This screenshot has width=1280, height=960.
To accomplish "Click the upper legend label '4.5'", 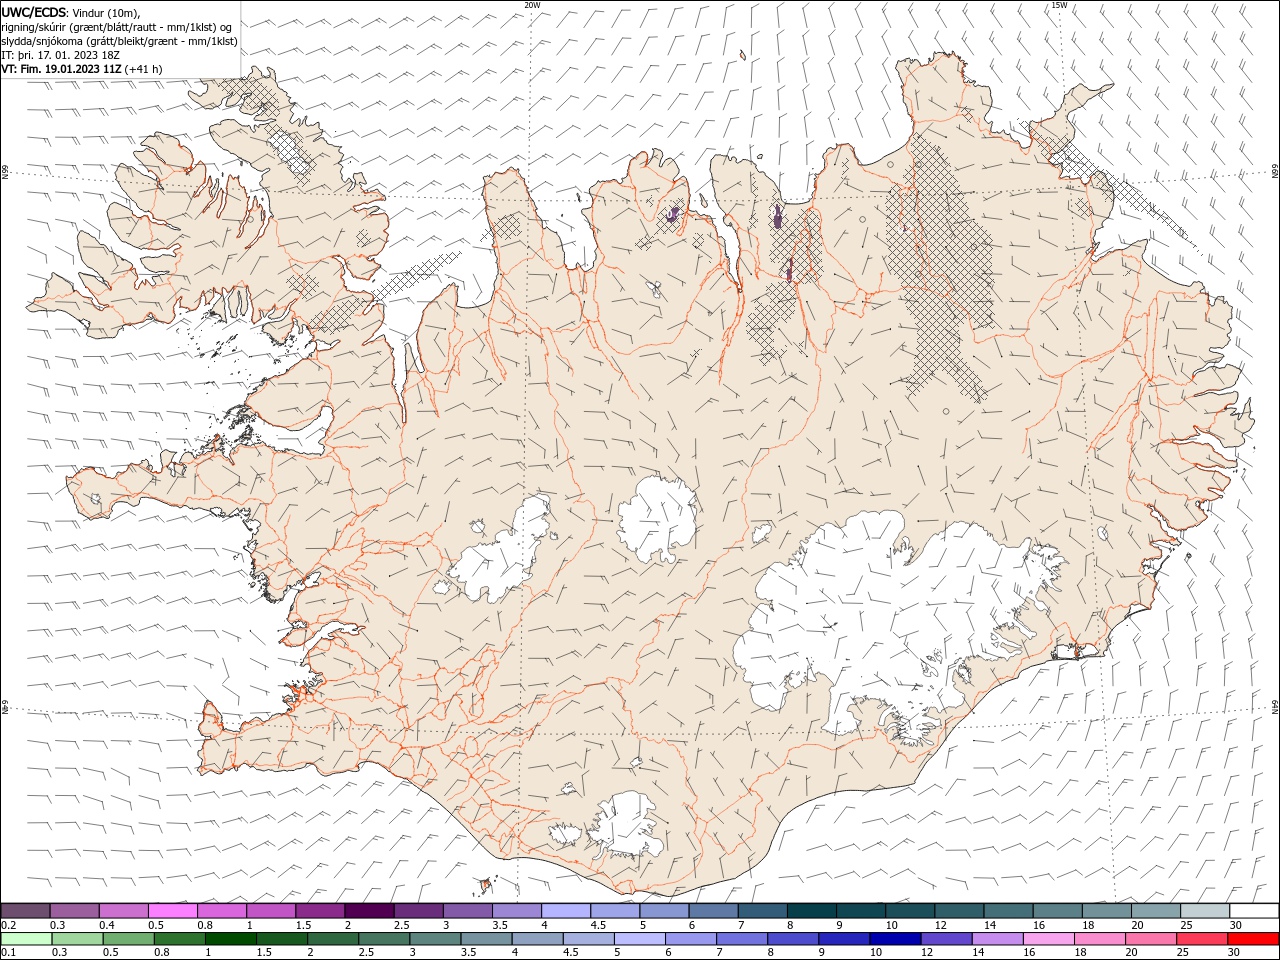I will click(x=598, y=925).
